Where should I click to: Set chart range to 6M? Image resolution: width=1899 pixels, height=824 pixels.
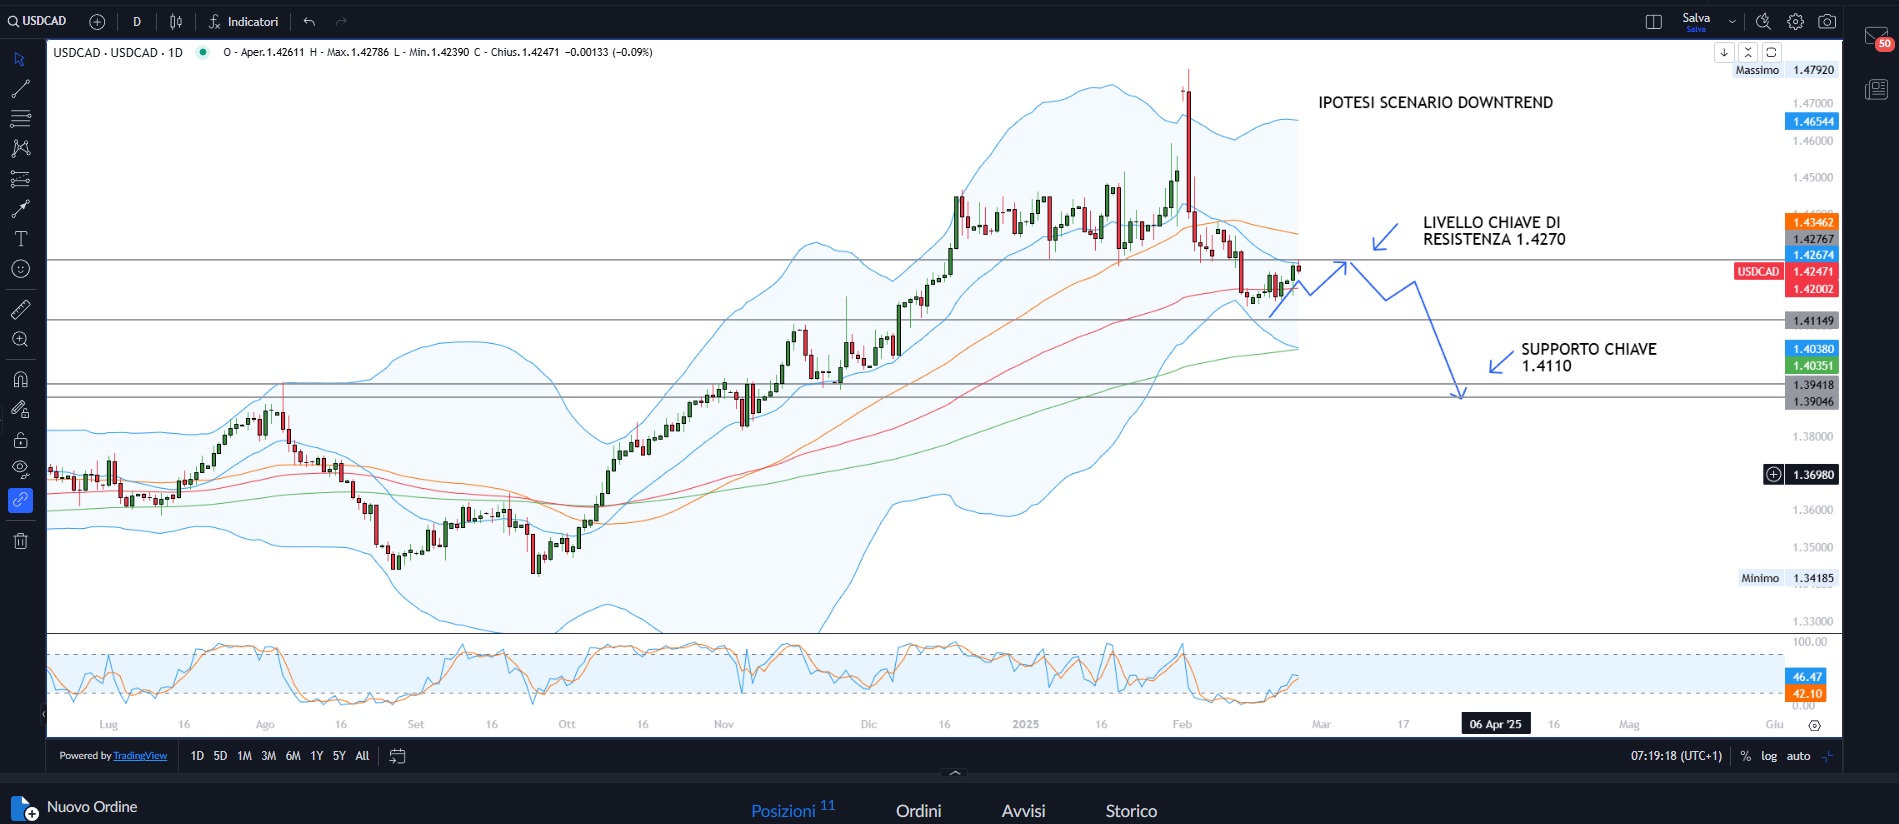[x=292, y=756]
